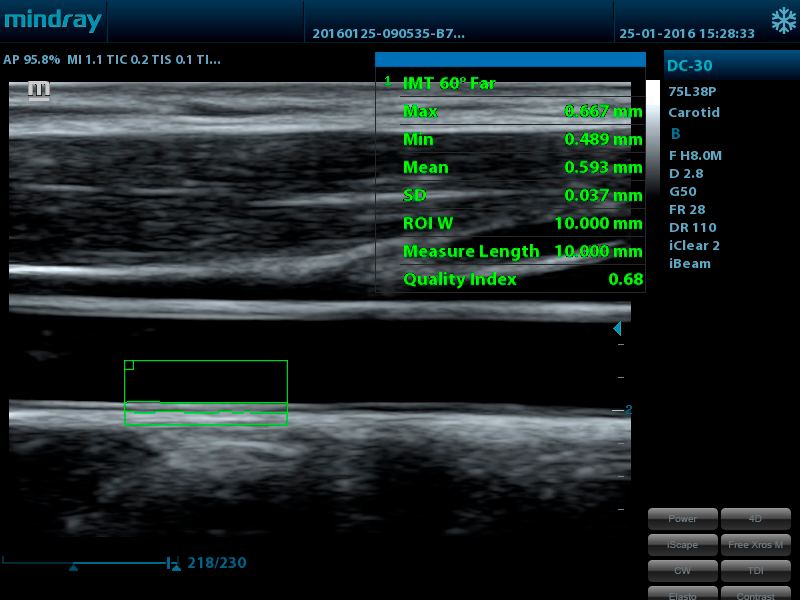
Task: Click the Mindray logo
Action: coord(52,21)
